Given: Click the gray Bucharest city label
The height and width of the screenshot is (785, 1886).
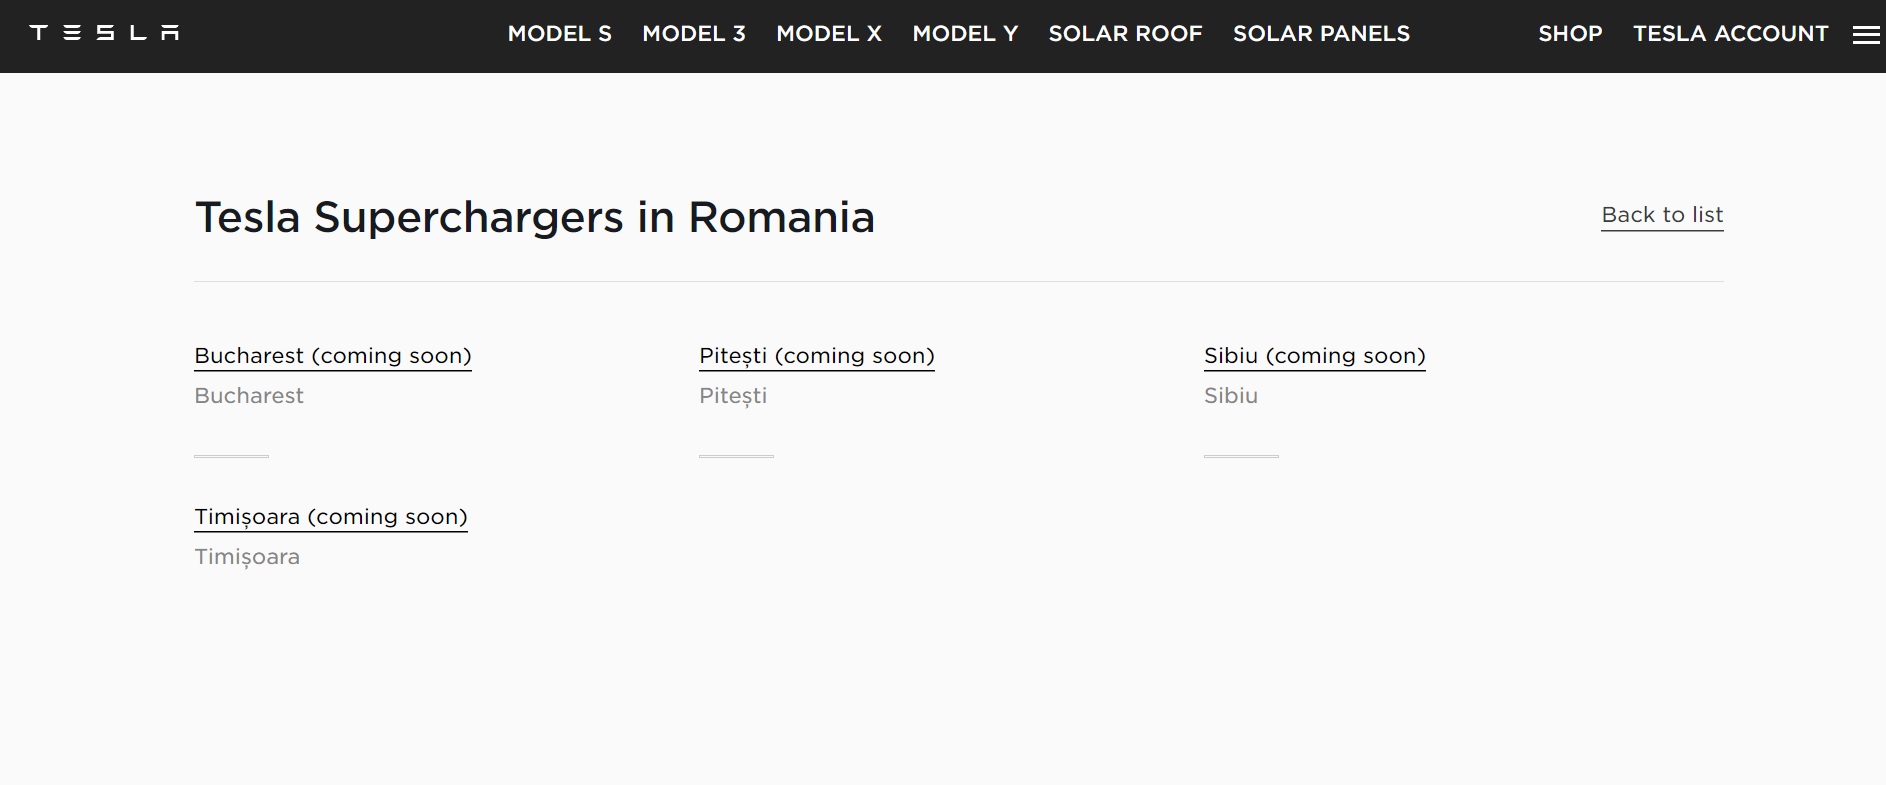Looking at the screenshot, I should [x=249, y=396].
